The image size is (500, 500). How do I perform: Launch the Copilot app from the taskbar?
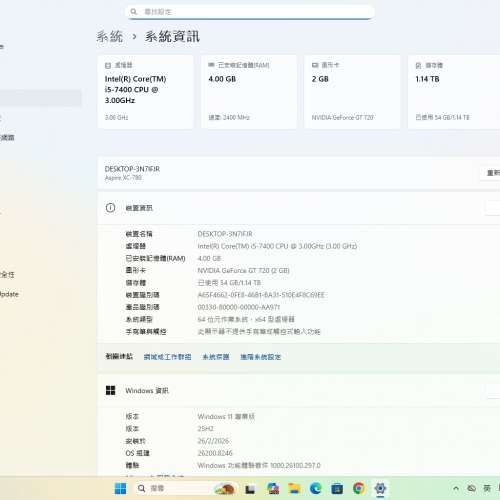tap(273, 489)
